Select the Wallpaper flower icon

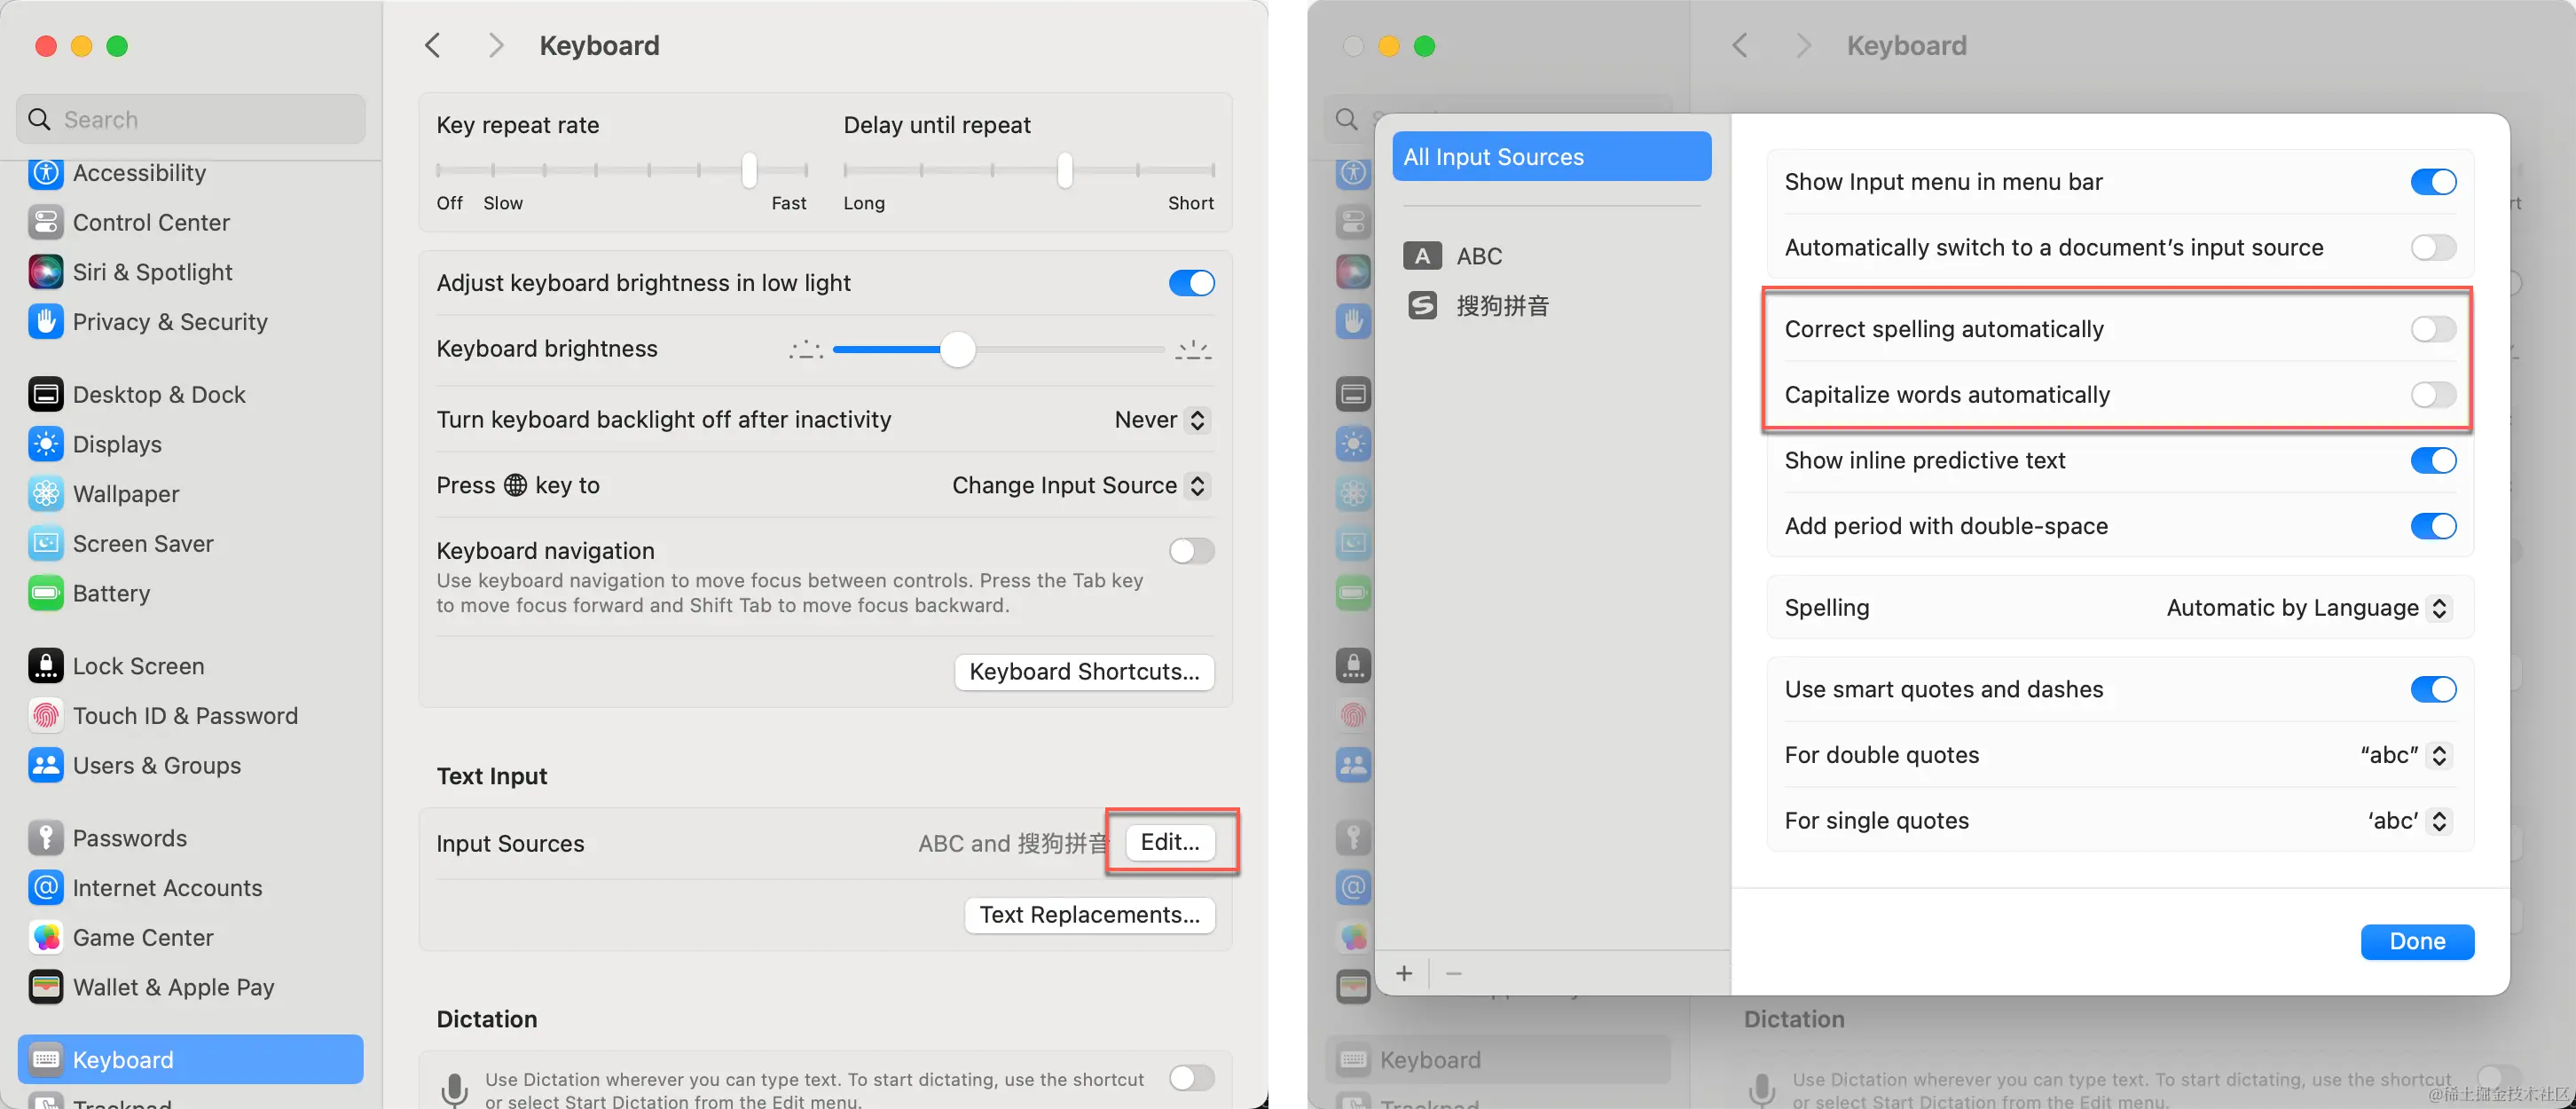coord(46,494)
